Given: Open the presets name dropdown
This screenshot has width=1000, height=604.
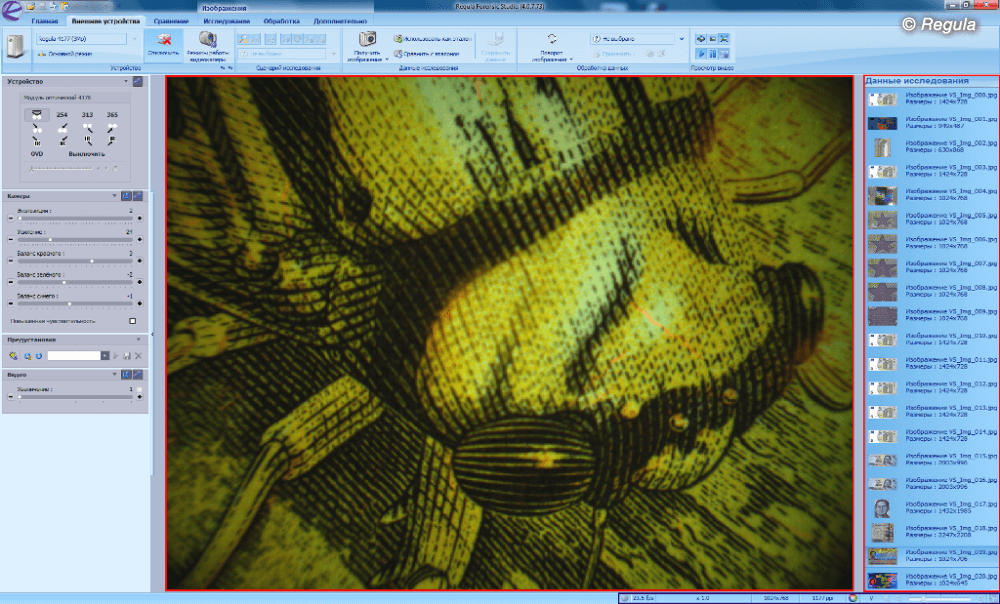Looking at the screenshot, I should tap(105, 355).
